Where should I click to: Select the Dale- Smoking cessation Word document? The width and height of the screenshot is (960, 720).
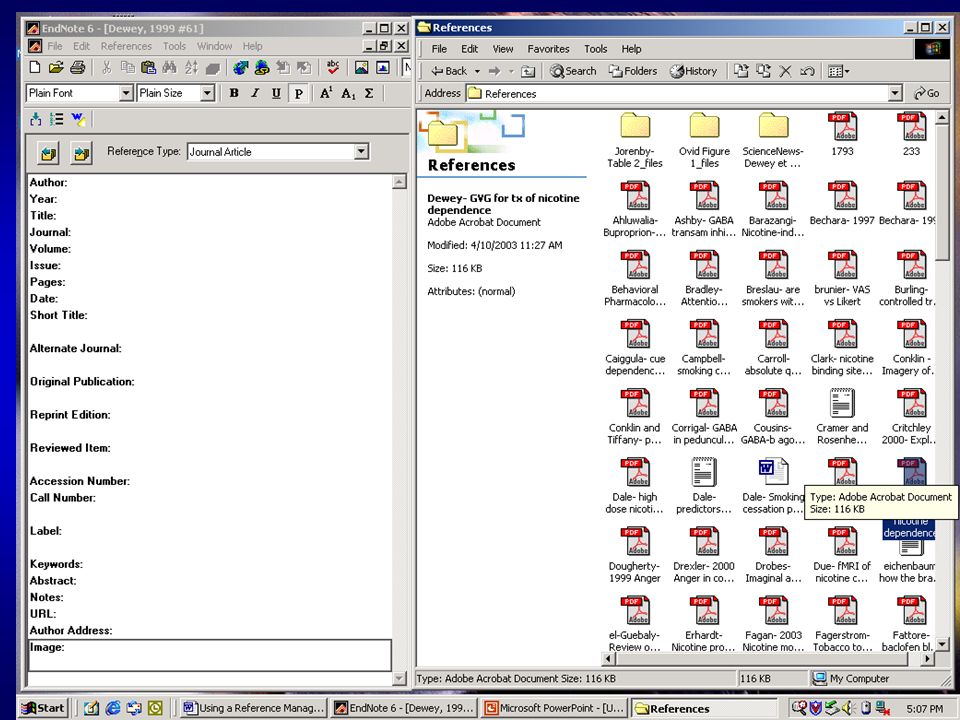pyautogui.click(x=773, y=486)
